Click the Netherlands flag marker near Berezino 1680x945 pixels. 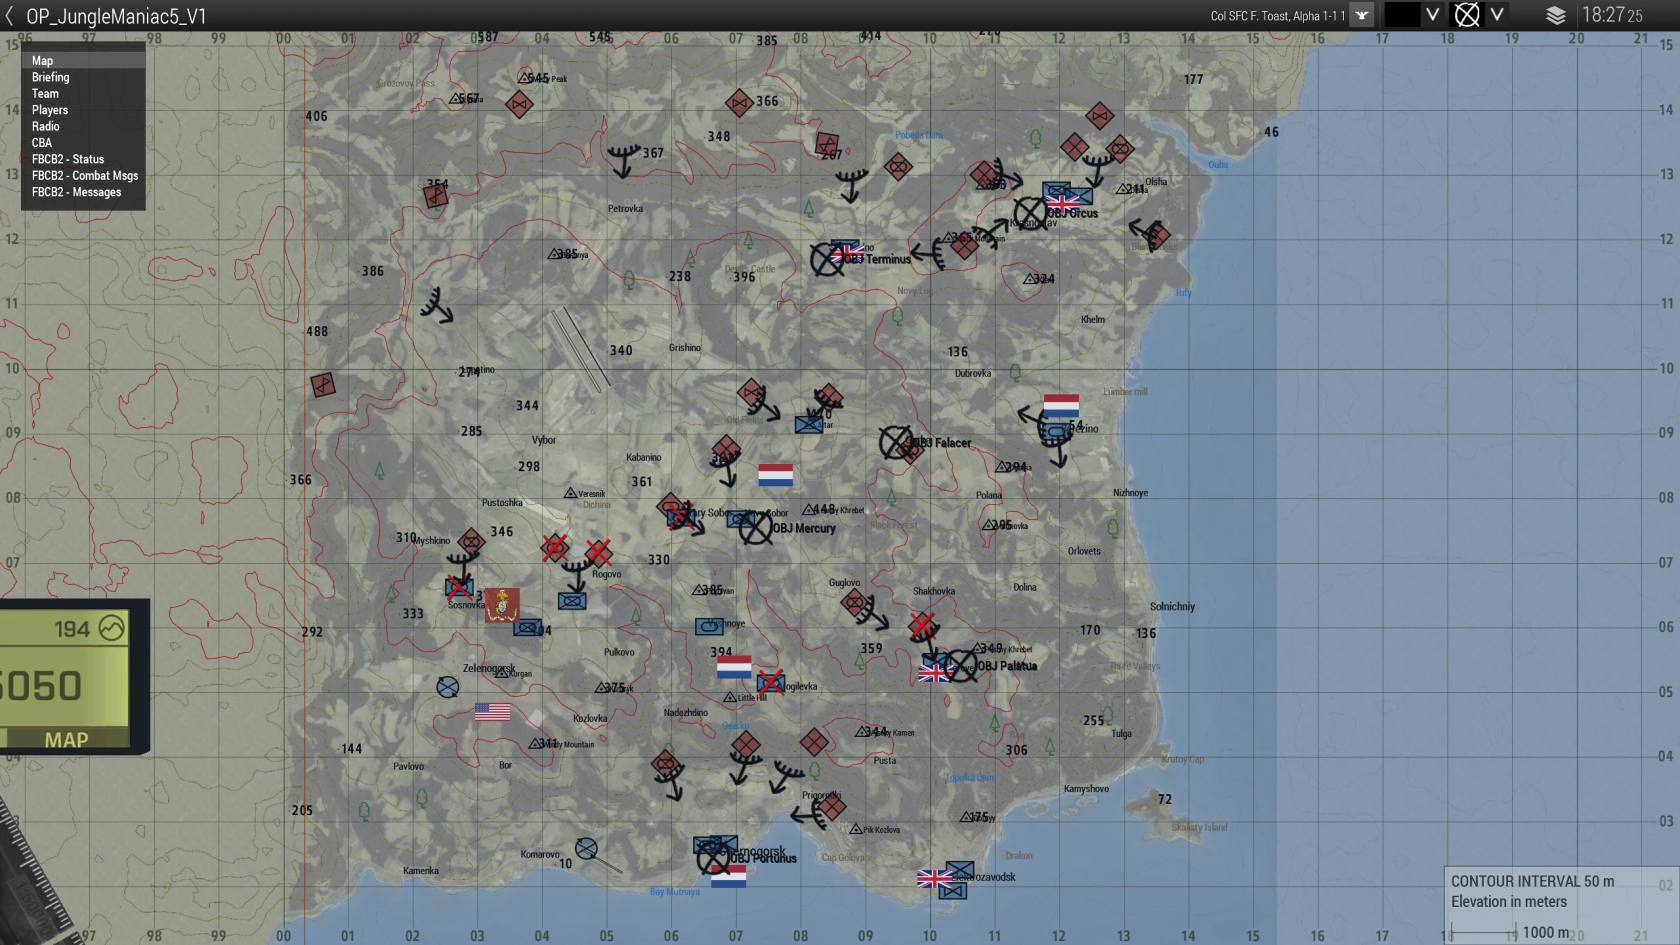coord(1061,405)
